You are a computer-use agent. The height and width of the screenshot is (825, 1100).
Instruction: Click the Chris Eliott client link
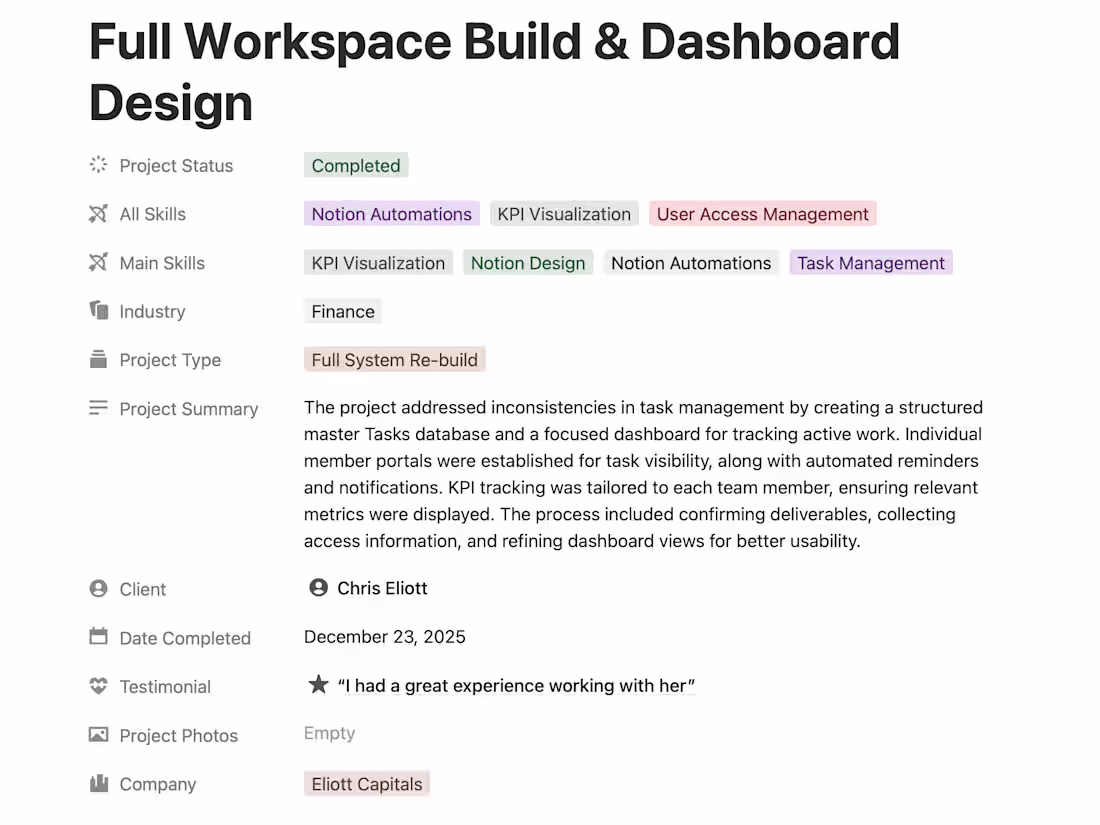point(381,588)
